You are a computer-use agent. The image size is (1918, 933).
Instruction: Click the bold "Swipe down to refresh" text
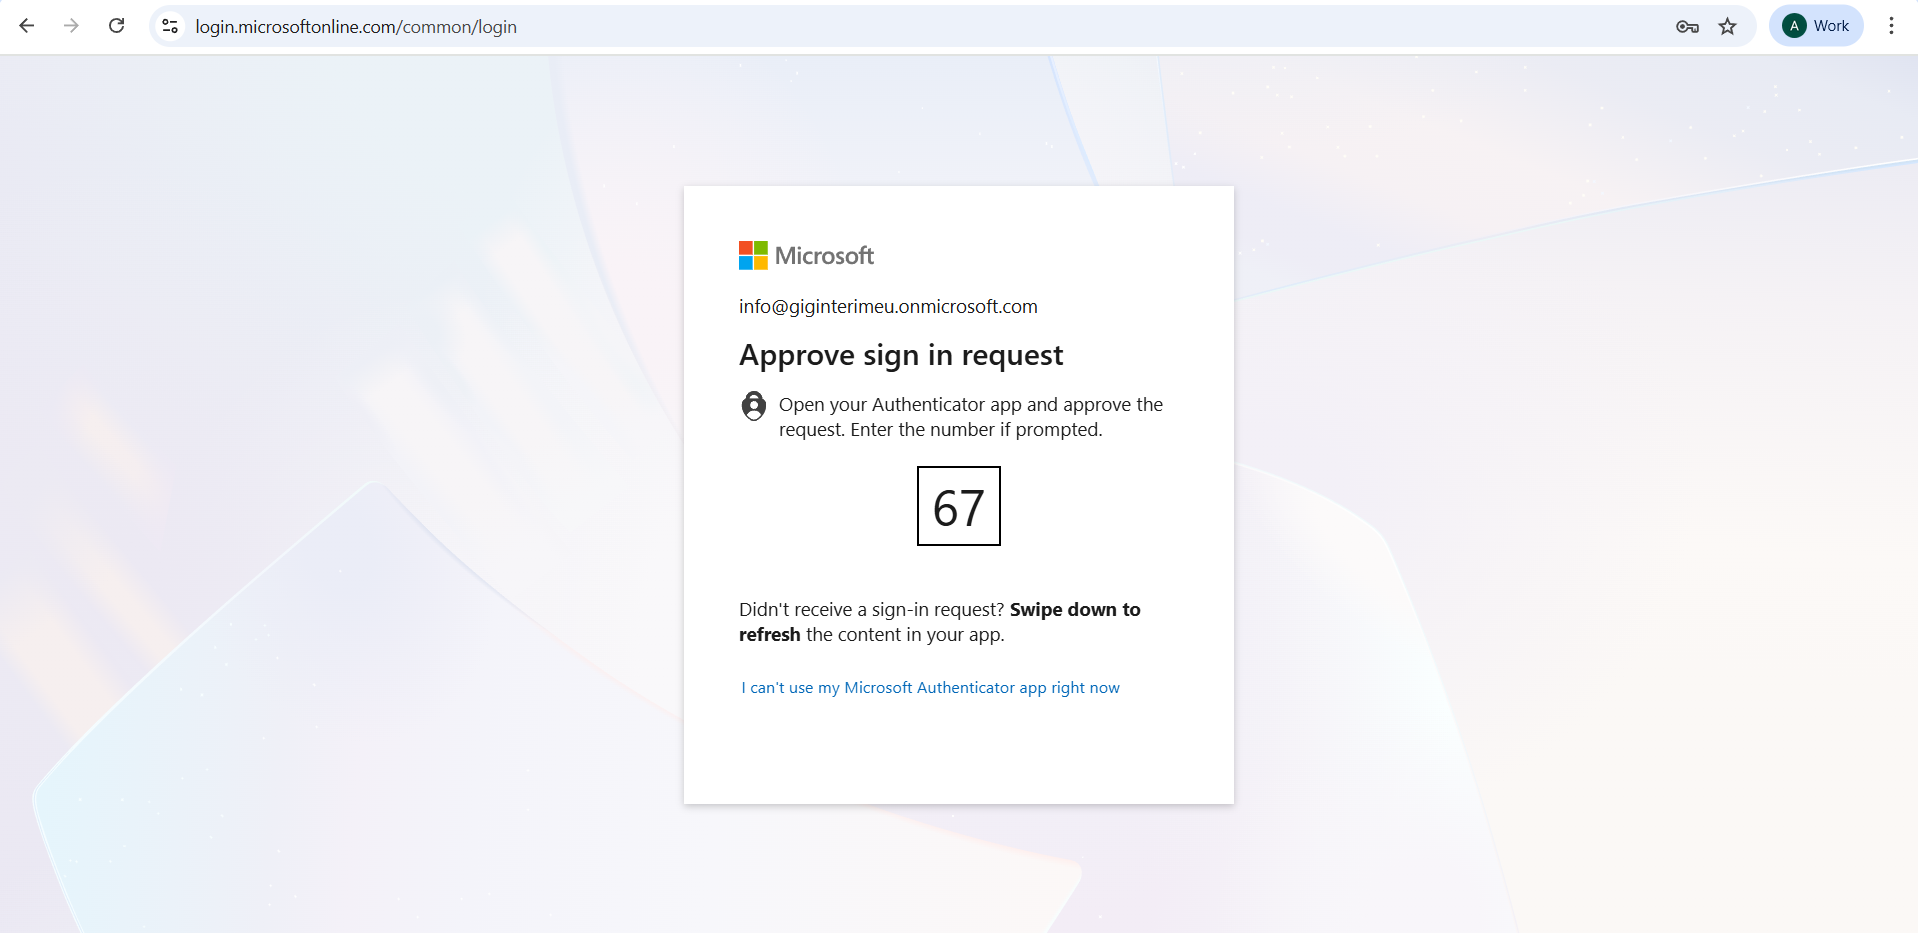[x=1074, y=610]
